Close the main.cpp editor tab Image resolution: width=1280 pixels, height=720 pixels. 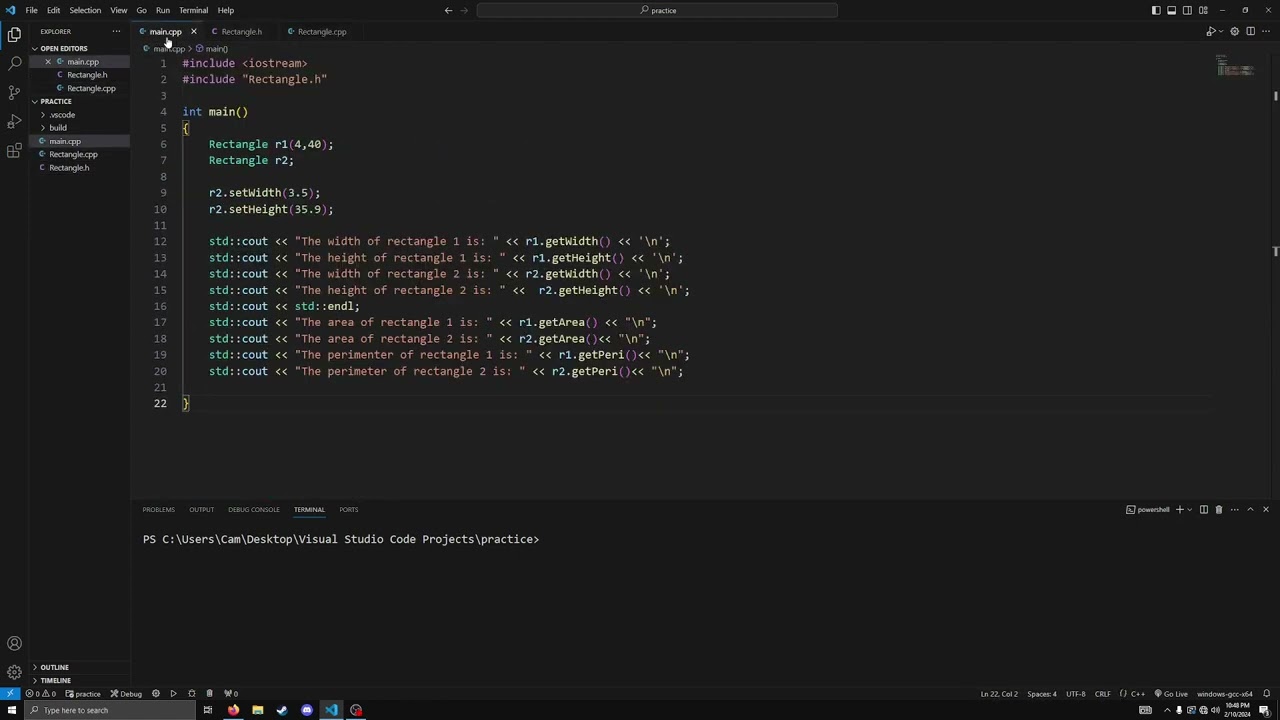tap(193, 32)
